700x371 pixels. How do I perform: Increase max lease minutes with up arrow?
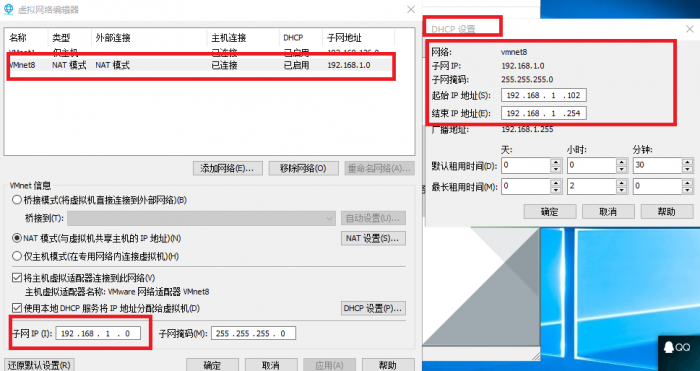(x=688, y=183)
